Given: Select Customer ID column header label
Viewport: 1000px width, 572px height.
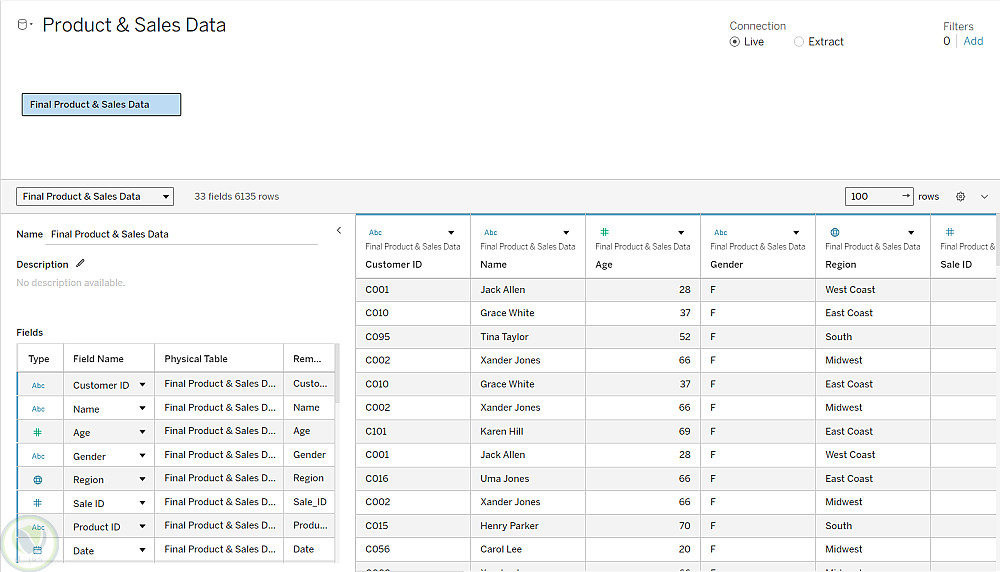Looking at the screenshot, I should click(x=393, y=265).
